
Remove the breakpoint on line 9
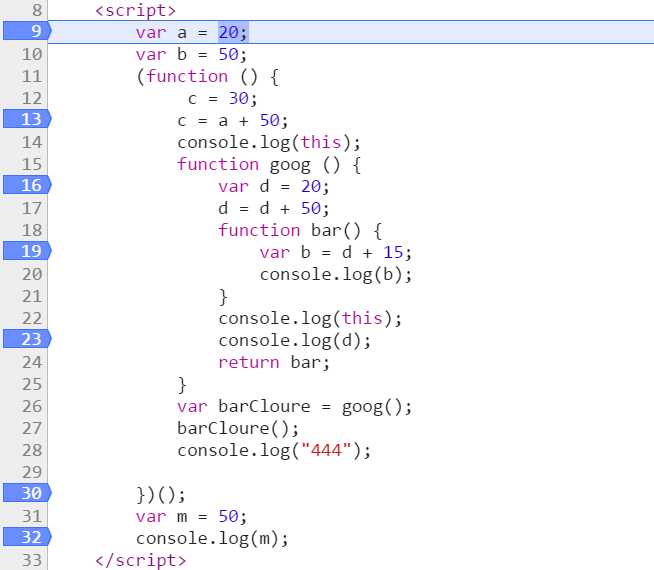[27, 31]
